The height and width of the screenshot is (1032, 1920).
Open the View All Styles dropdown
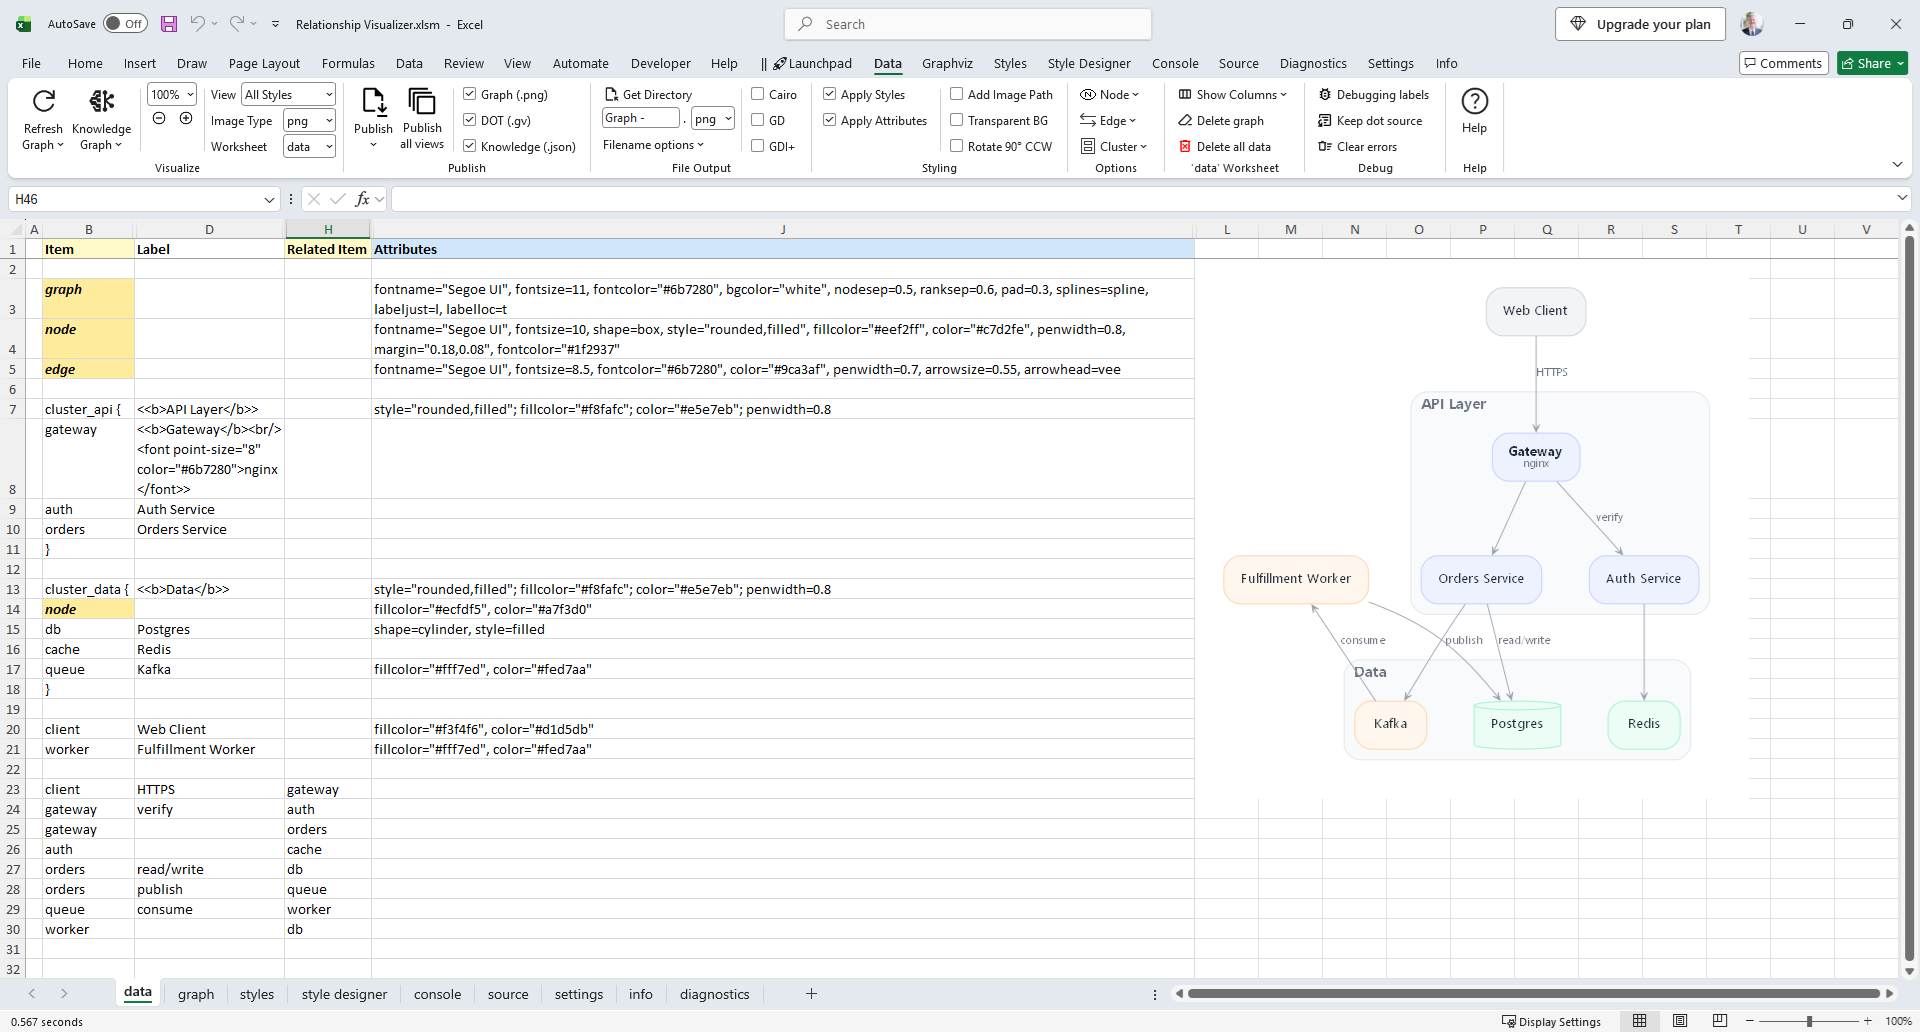(x=289, y=94)
